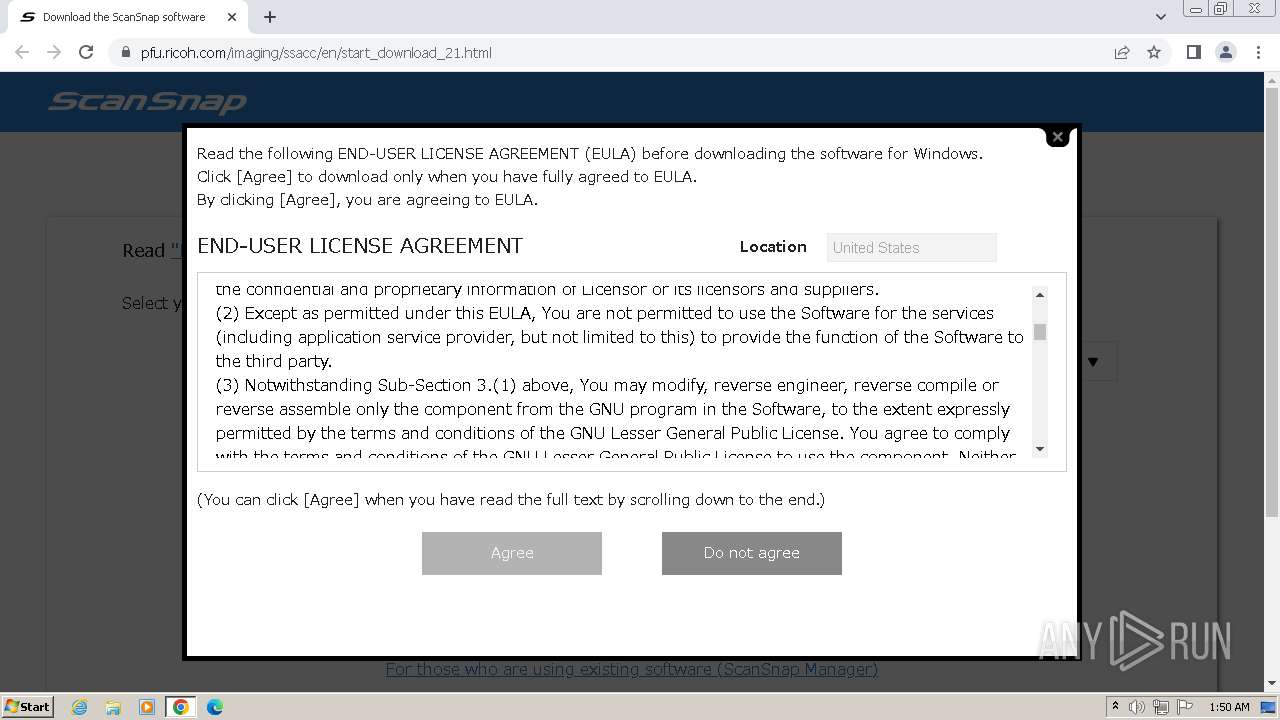Click the EULA scrollbar thumb
This screenshot has height=720, width=1280.
pos(1040,332)
